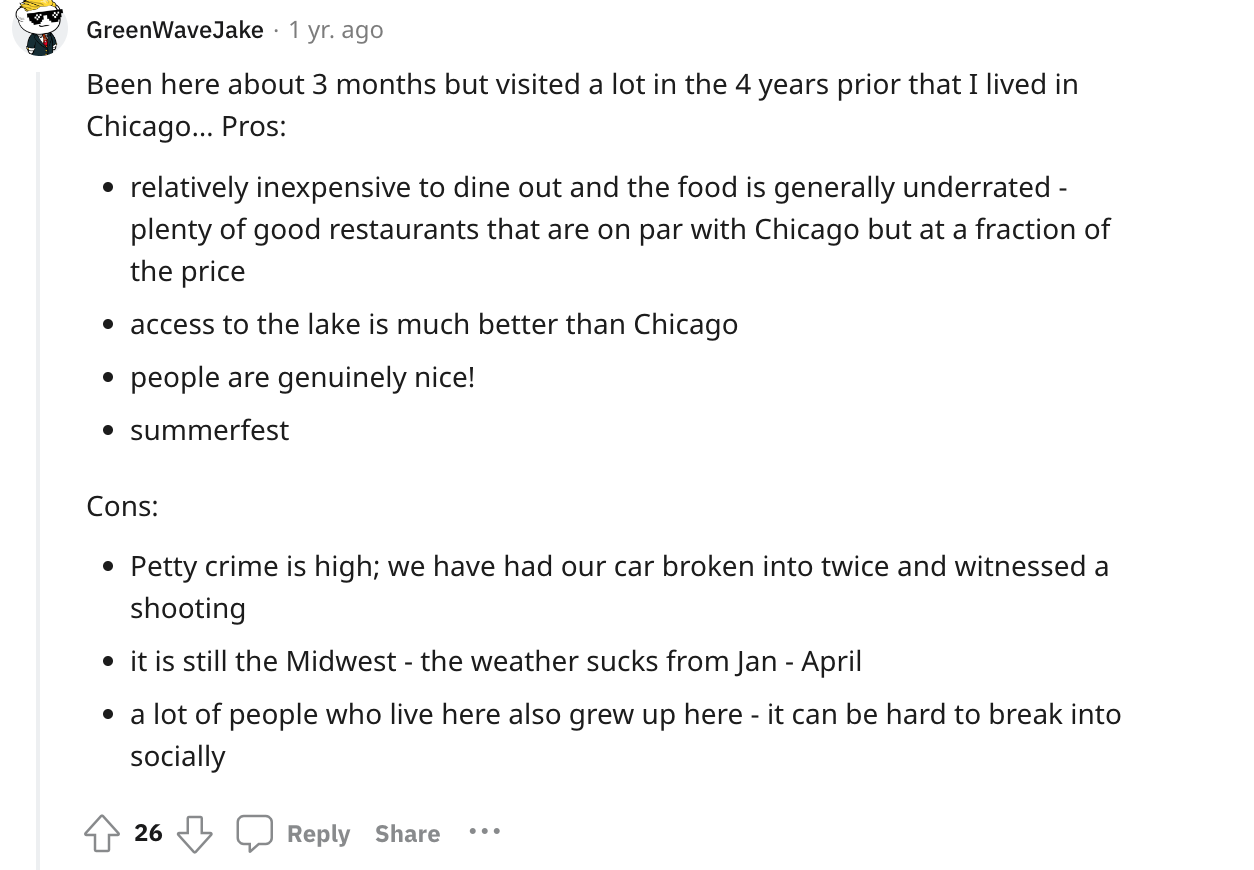This screenshot has width=1254, height=870.
Task: Click the 'Been here about 3 months' intro text
Action: (x=582, y=105)
